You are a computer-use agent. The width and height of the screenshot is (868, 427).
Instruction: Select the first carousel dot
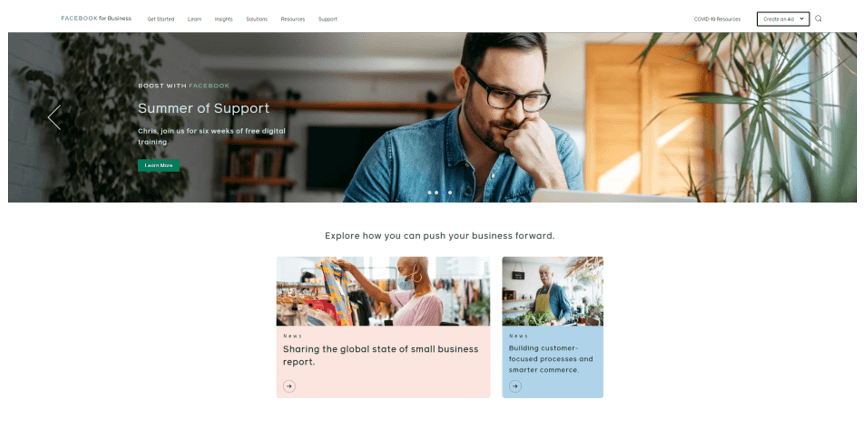430,193
